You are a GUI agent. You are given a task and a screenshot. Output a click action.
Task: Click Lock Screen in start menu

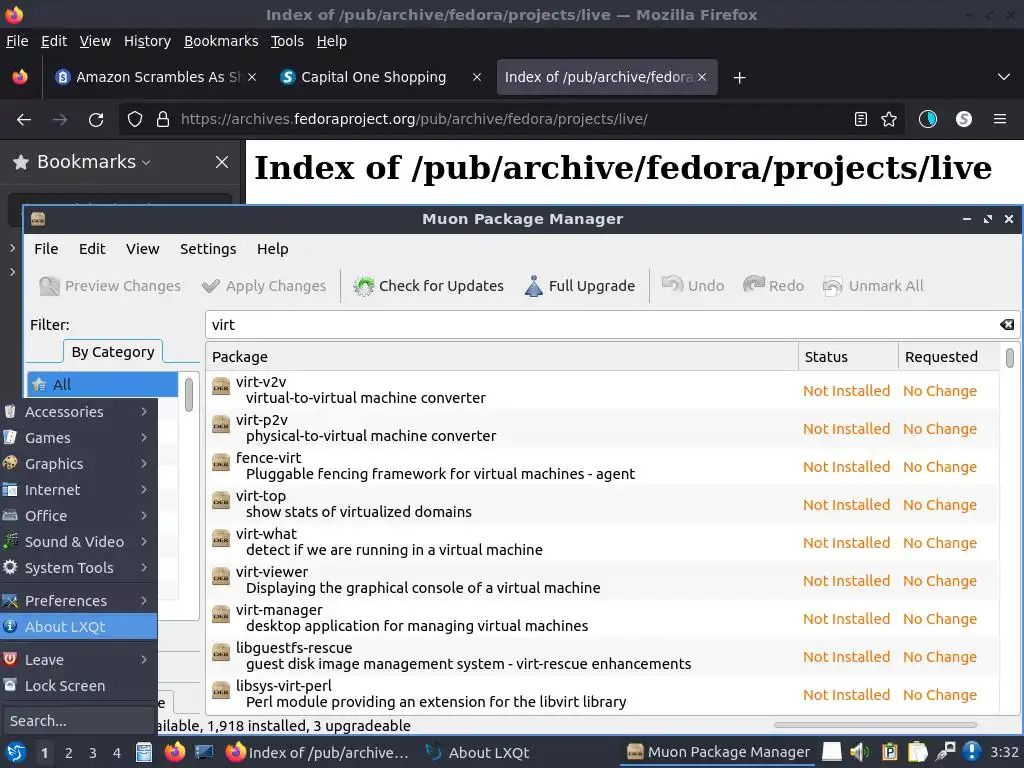coord(78,686)
